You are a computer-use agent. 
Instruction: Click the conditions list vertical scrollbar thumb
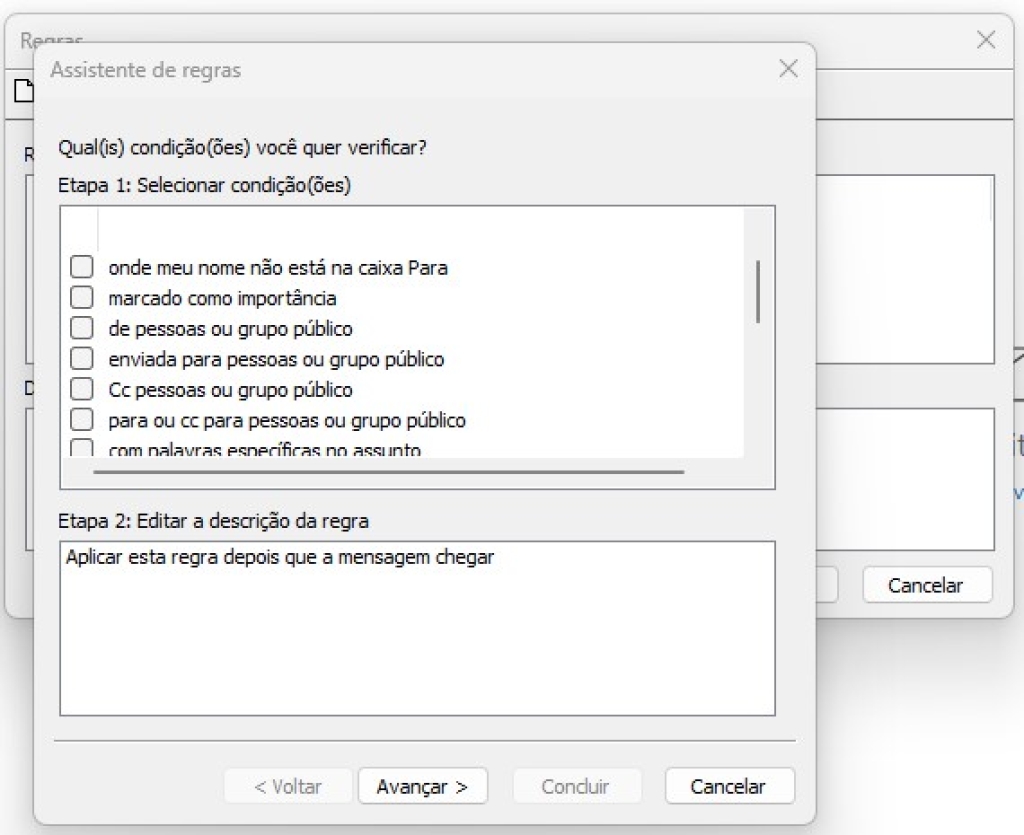pyautogui.click(x=759, y=291)
